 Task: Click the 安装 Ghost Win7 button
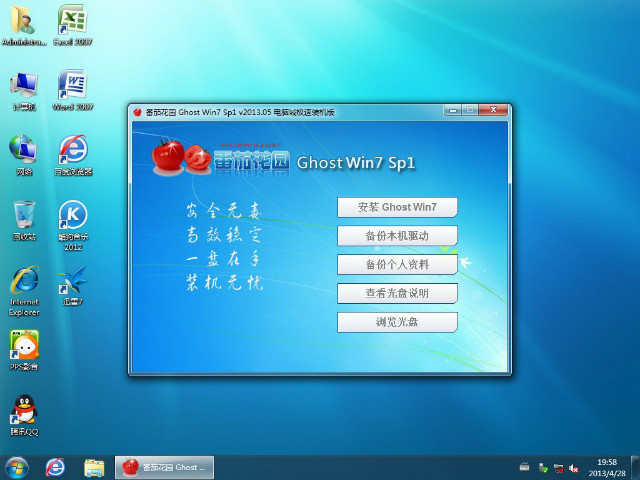click(x=397, y=207)
